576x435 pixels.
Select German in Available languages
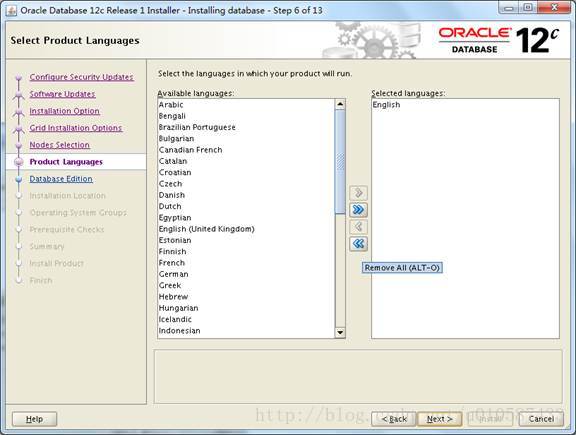pos(246,274)
